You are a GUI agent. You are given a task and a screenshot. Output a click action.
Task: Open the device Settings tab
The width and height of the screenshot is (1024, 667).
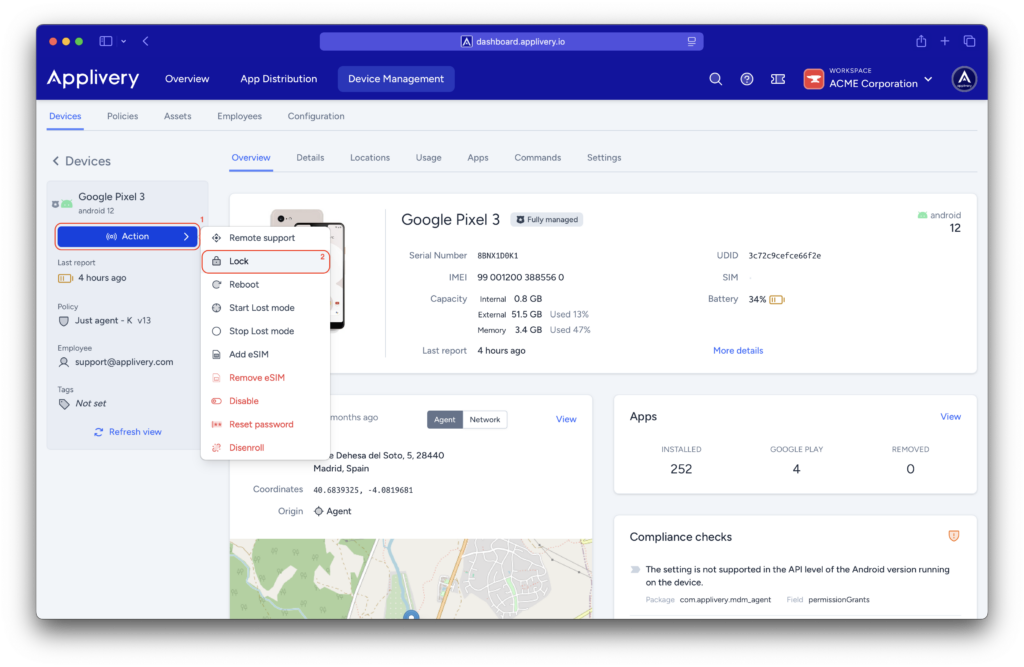(604, 158)
